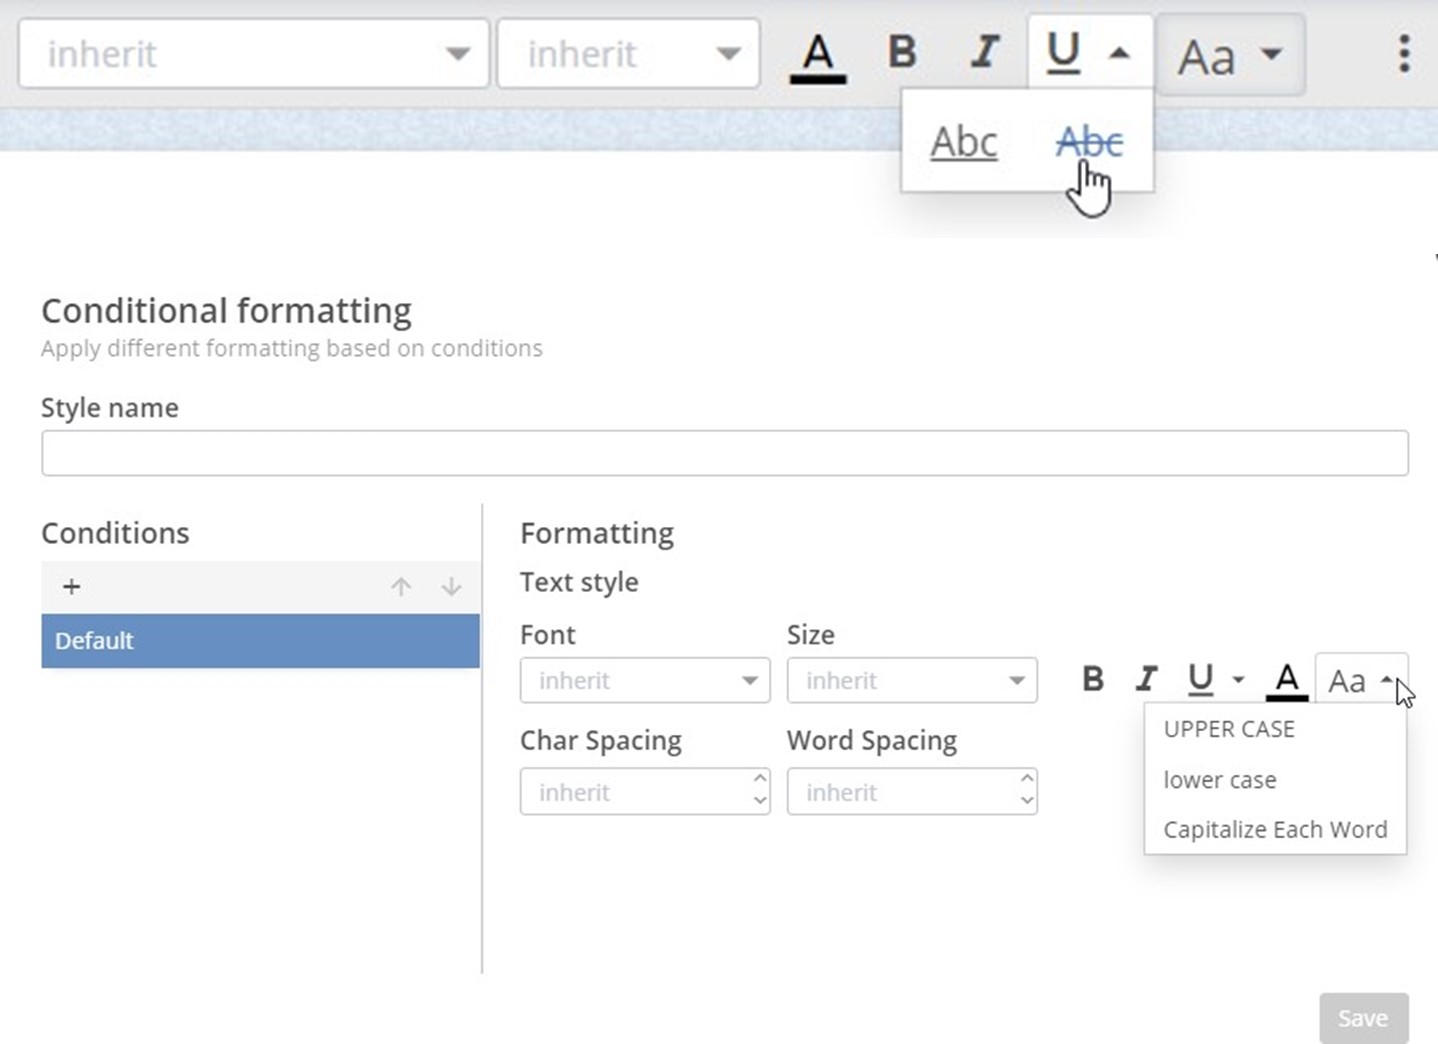Viewport: 1438px width, 1044px height.
Task: Choose Capitalize Each Word option
Action: (x=1275, y=830)
